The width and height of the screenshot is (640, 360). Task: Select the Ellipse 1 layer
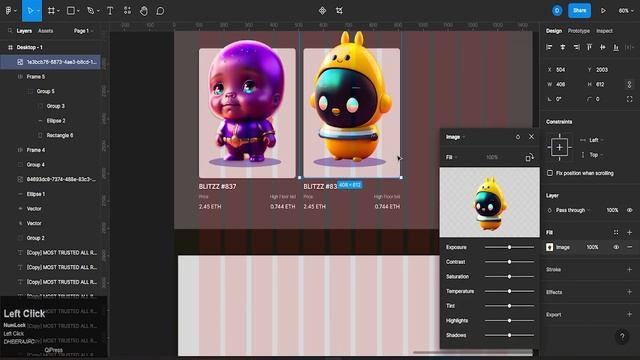[x=50, y=194]
